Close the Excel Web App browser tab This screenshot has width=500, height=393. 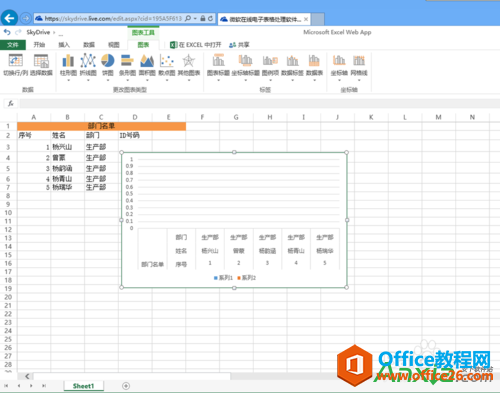click(306, 19)
